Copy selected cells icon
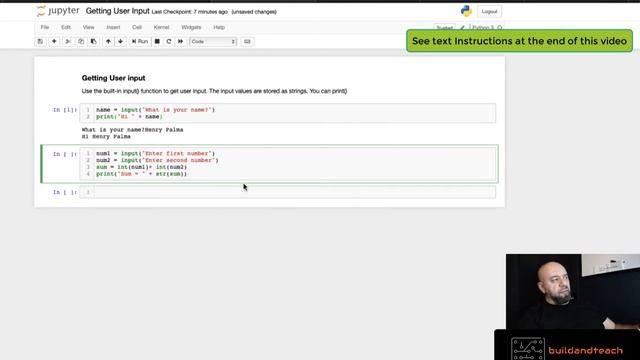The width and height of the screenshot is (640, 360). pos(81,42)
